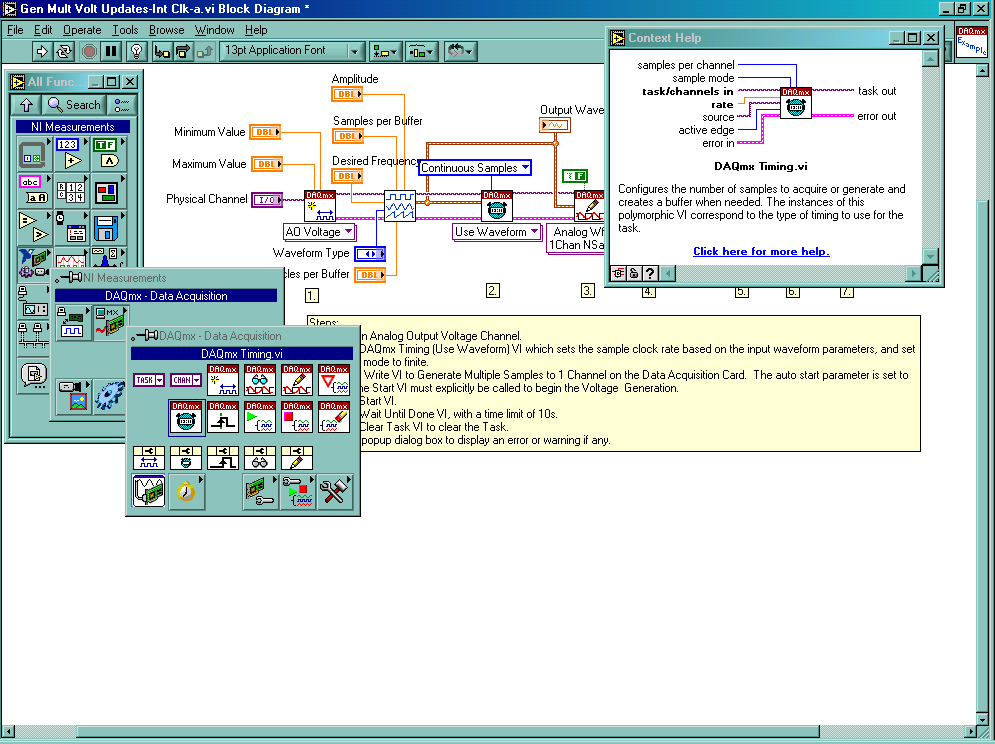995x744 pixels.
Task: Toggle show optional terminals in Context Help
Action: (x=617, y=273)
